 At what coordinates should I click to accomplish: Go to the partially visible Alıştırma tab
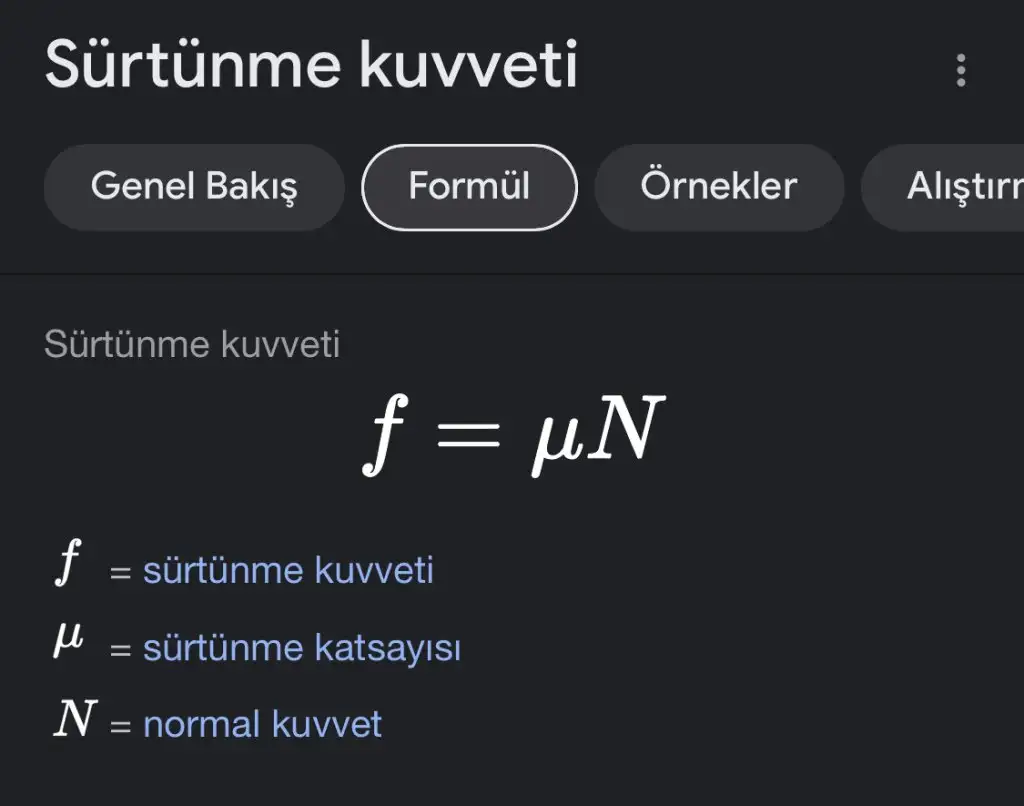pyautogui.click(x=943, y=187)
